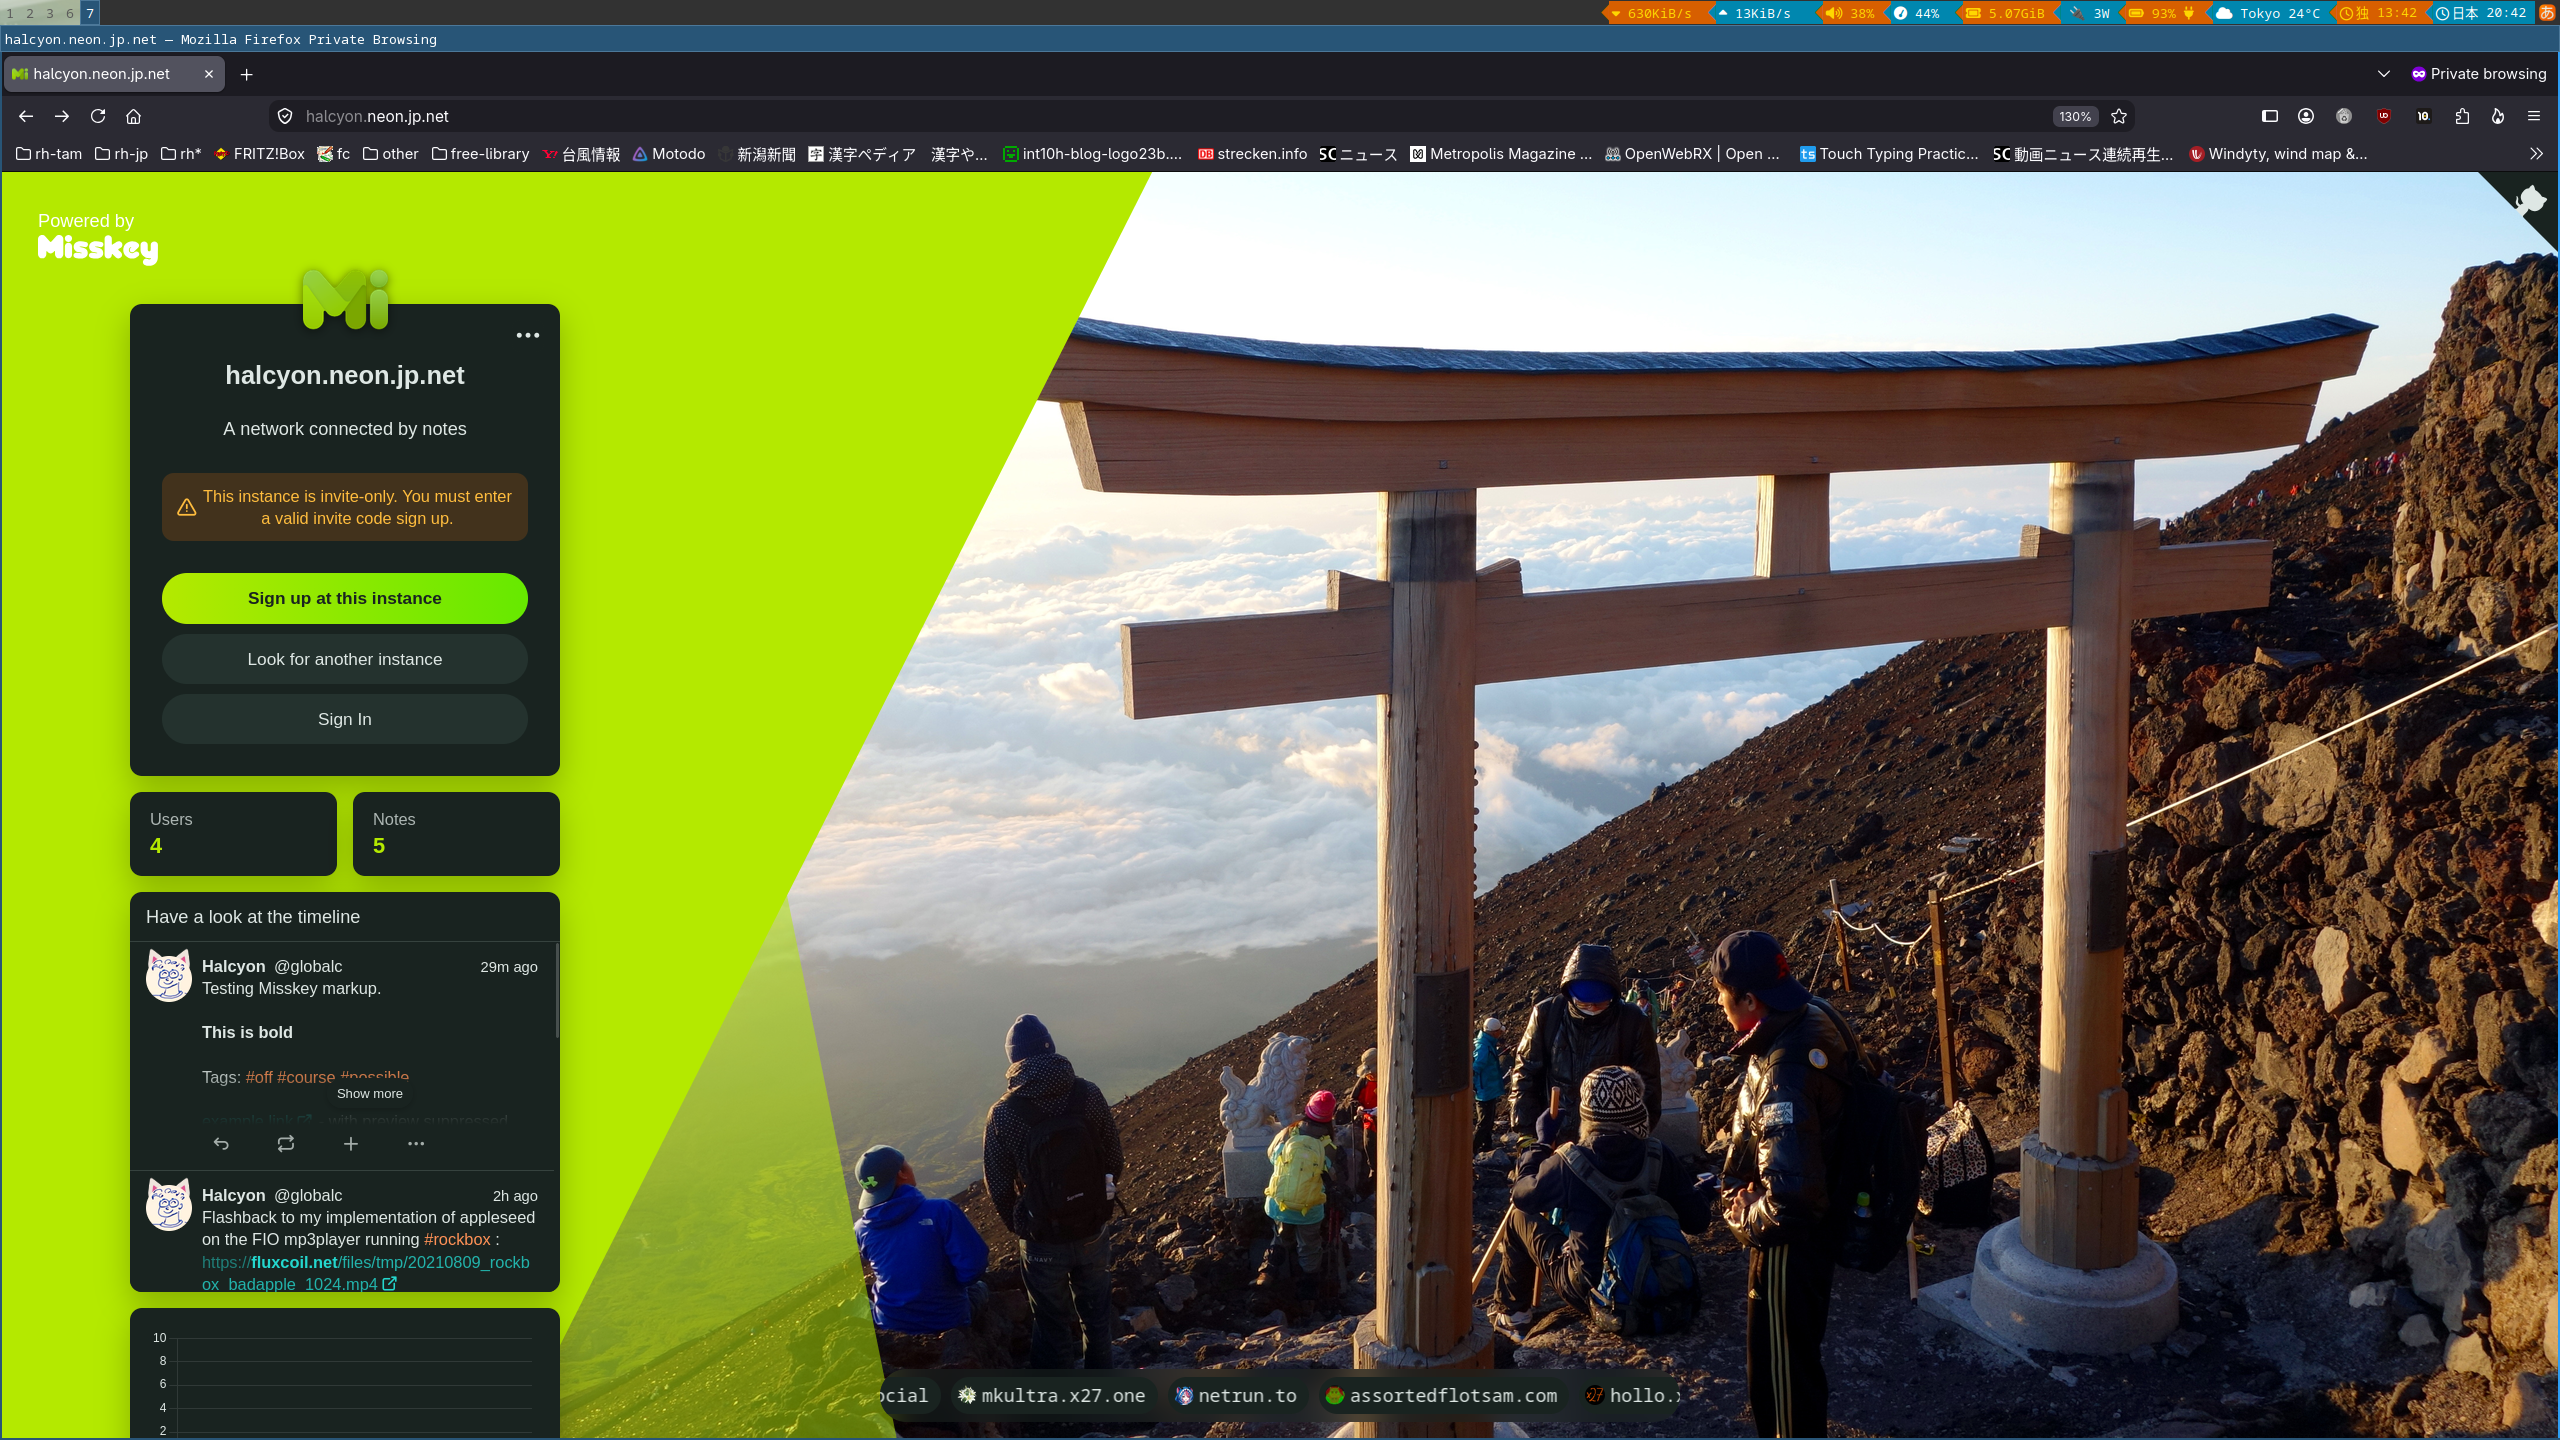Open the #rockbox hashtag
The image size is (2560, 1440).
[x=457, y=1239]
